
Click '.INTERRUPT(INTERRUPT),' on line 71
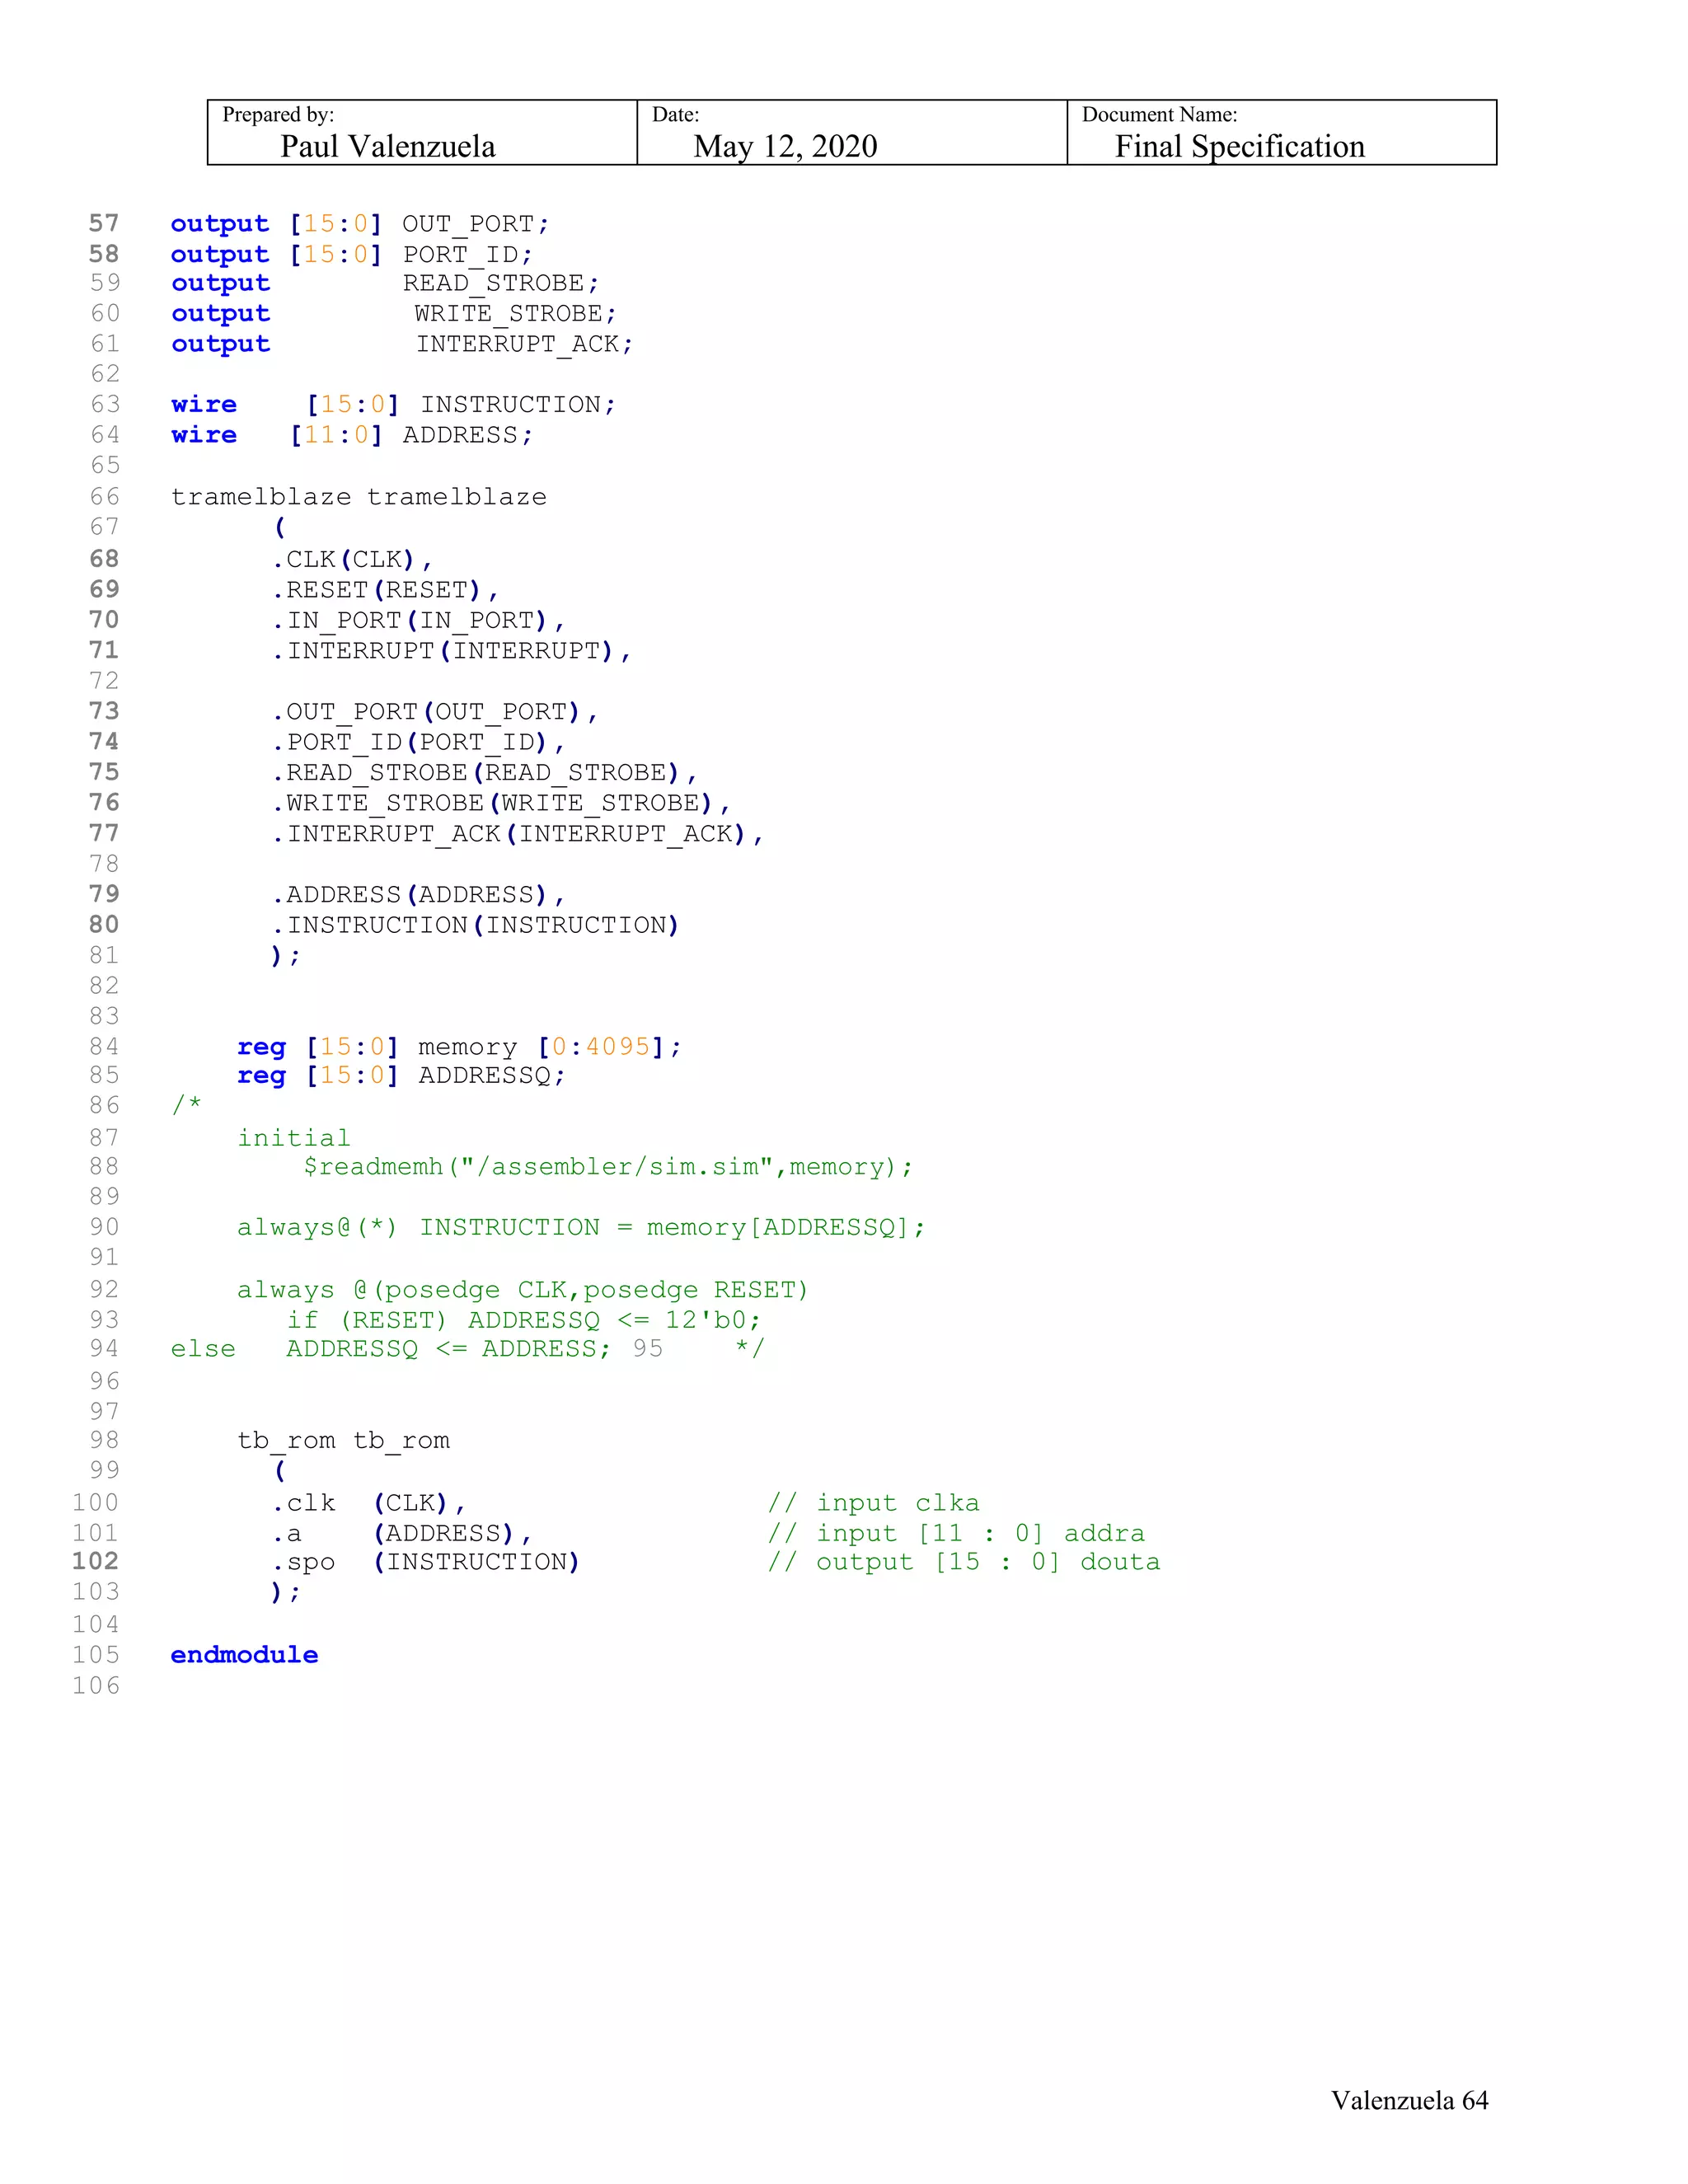point(451,651)
